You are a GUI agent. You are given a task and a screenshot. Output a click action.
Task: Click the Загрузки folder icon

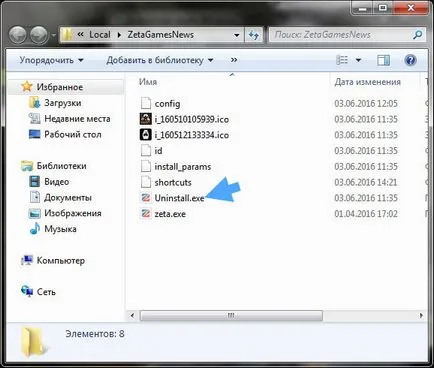(34, 102)
